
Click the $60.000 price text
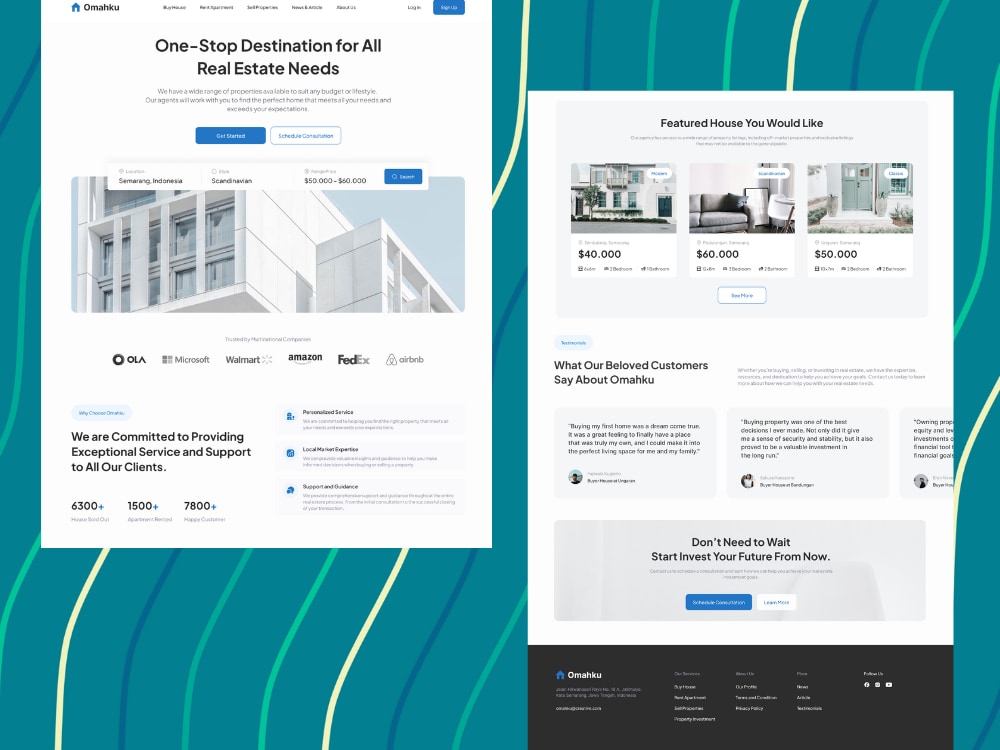pos(717,254)
